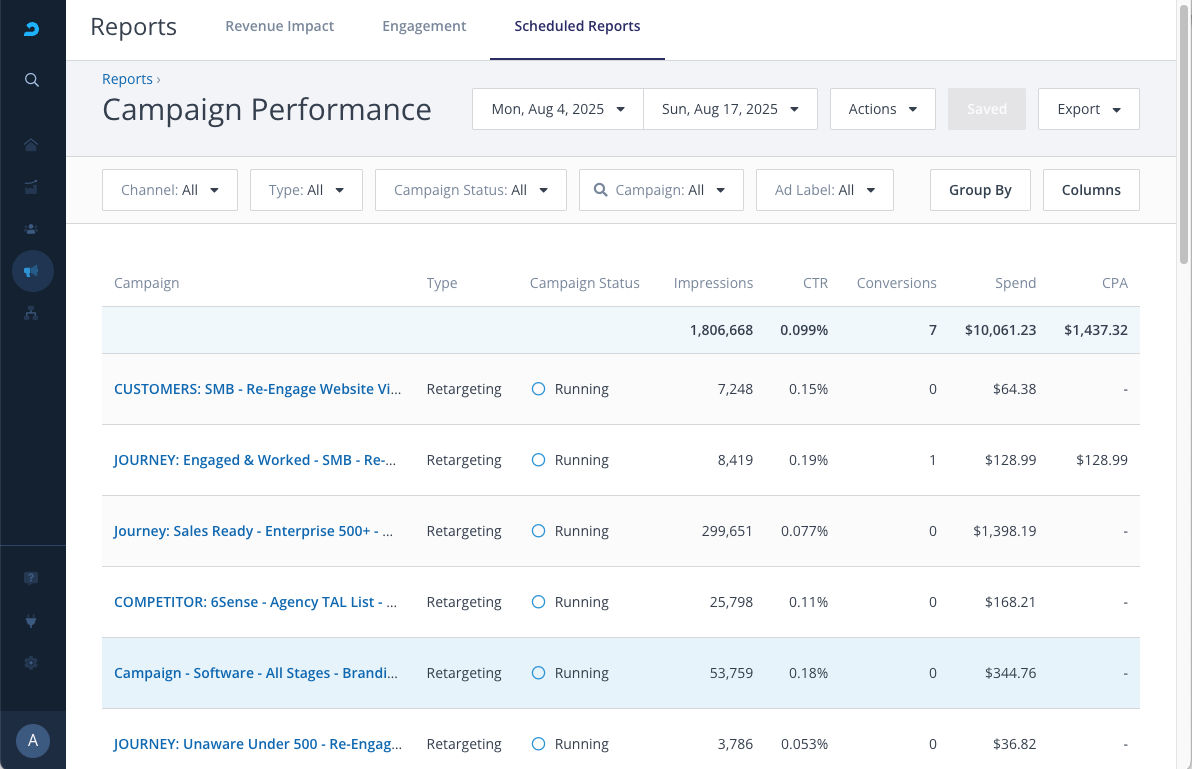Click the Reports breadcrumb link
Image resolution: width=1192 pixels, height=769 pixels.
[x=127, y=79]
